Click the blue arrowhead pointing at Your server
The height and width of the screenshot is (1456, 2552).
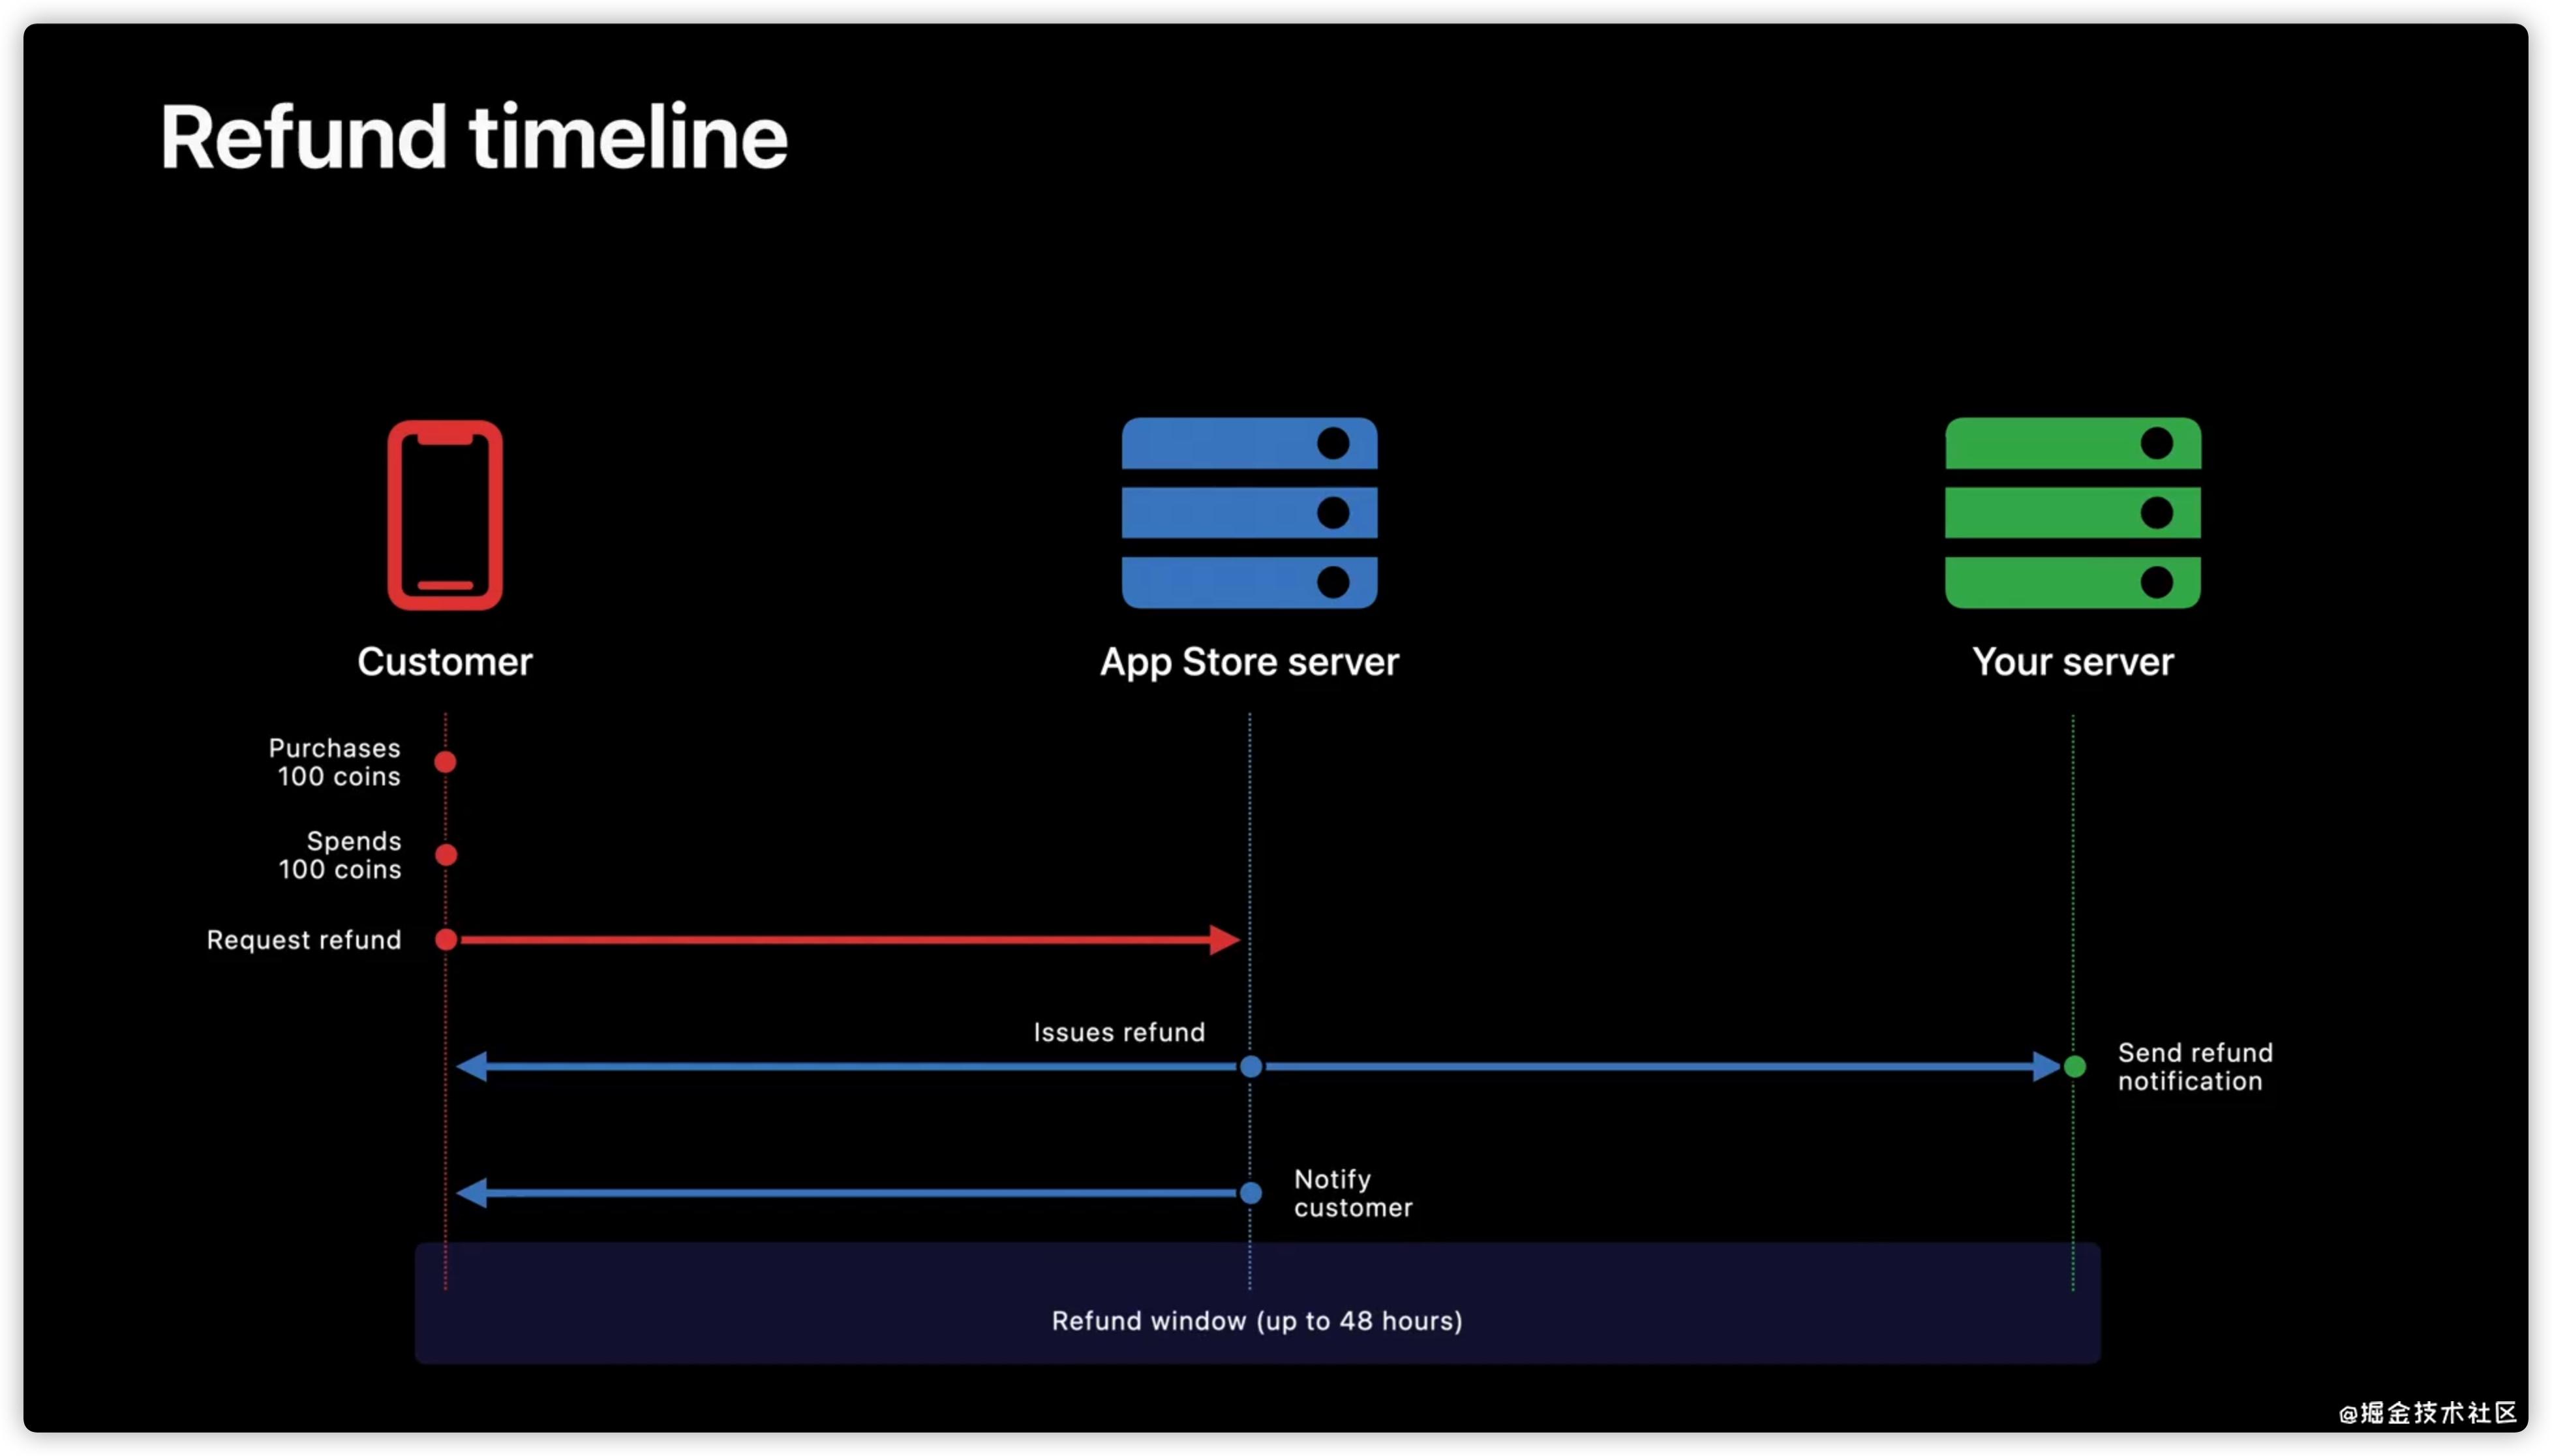(x=2045, y=1066)
